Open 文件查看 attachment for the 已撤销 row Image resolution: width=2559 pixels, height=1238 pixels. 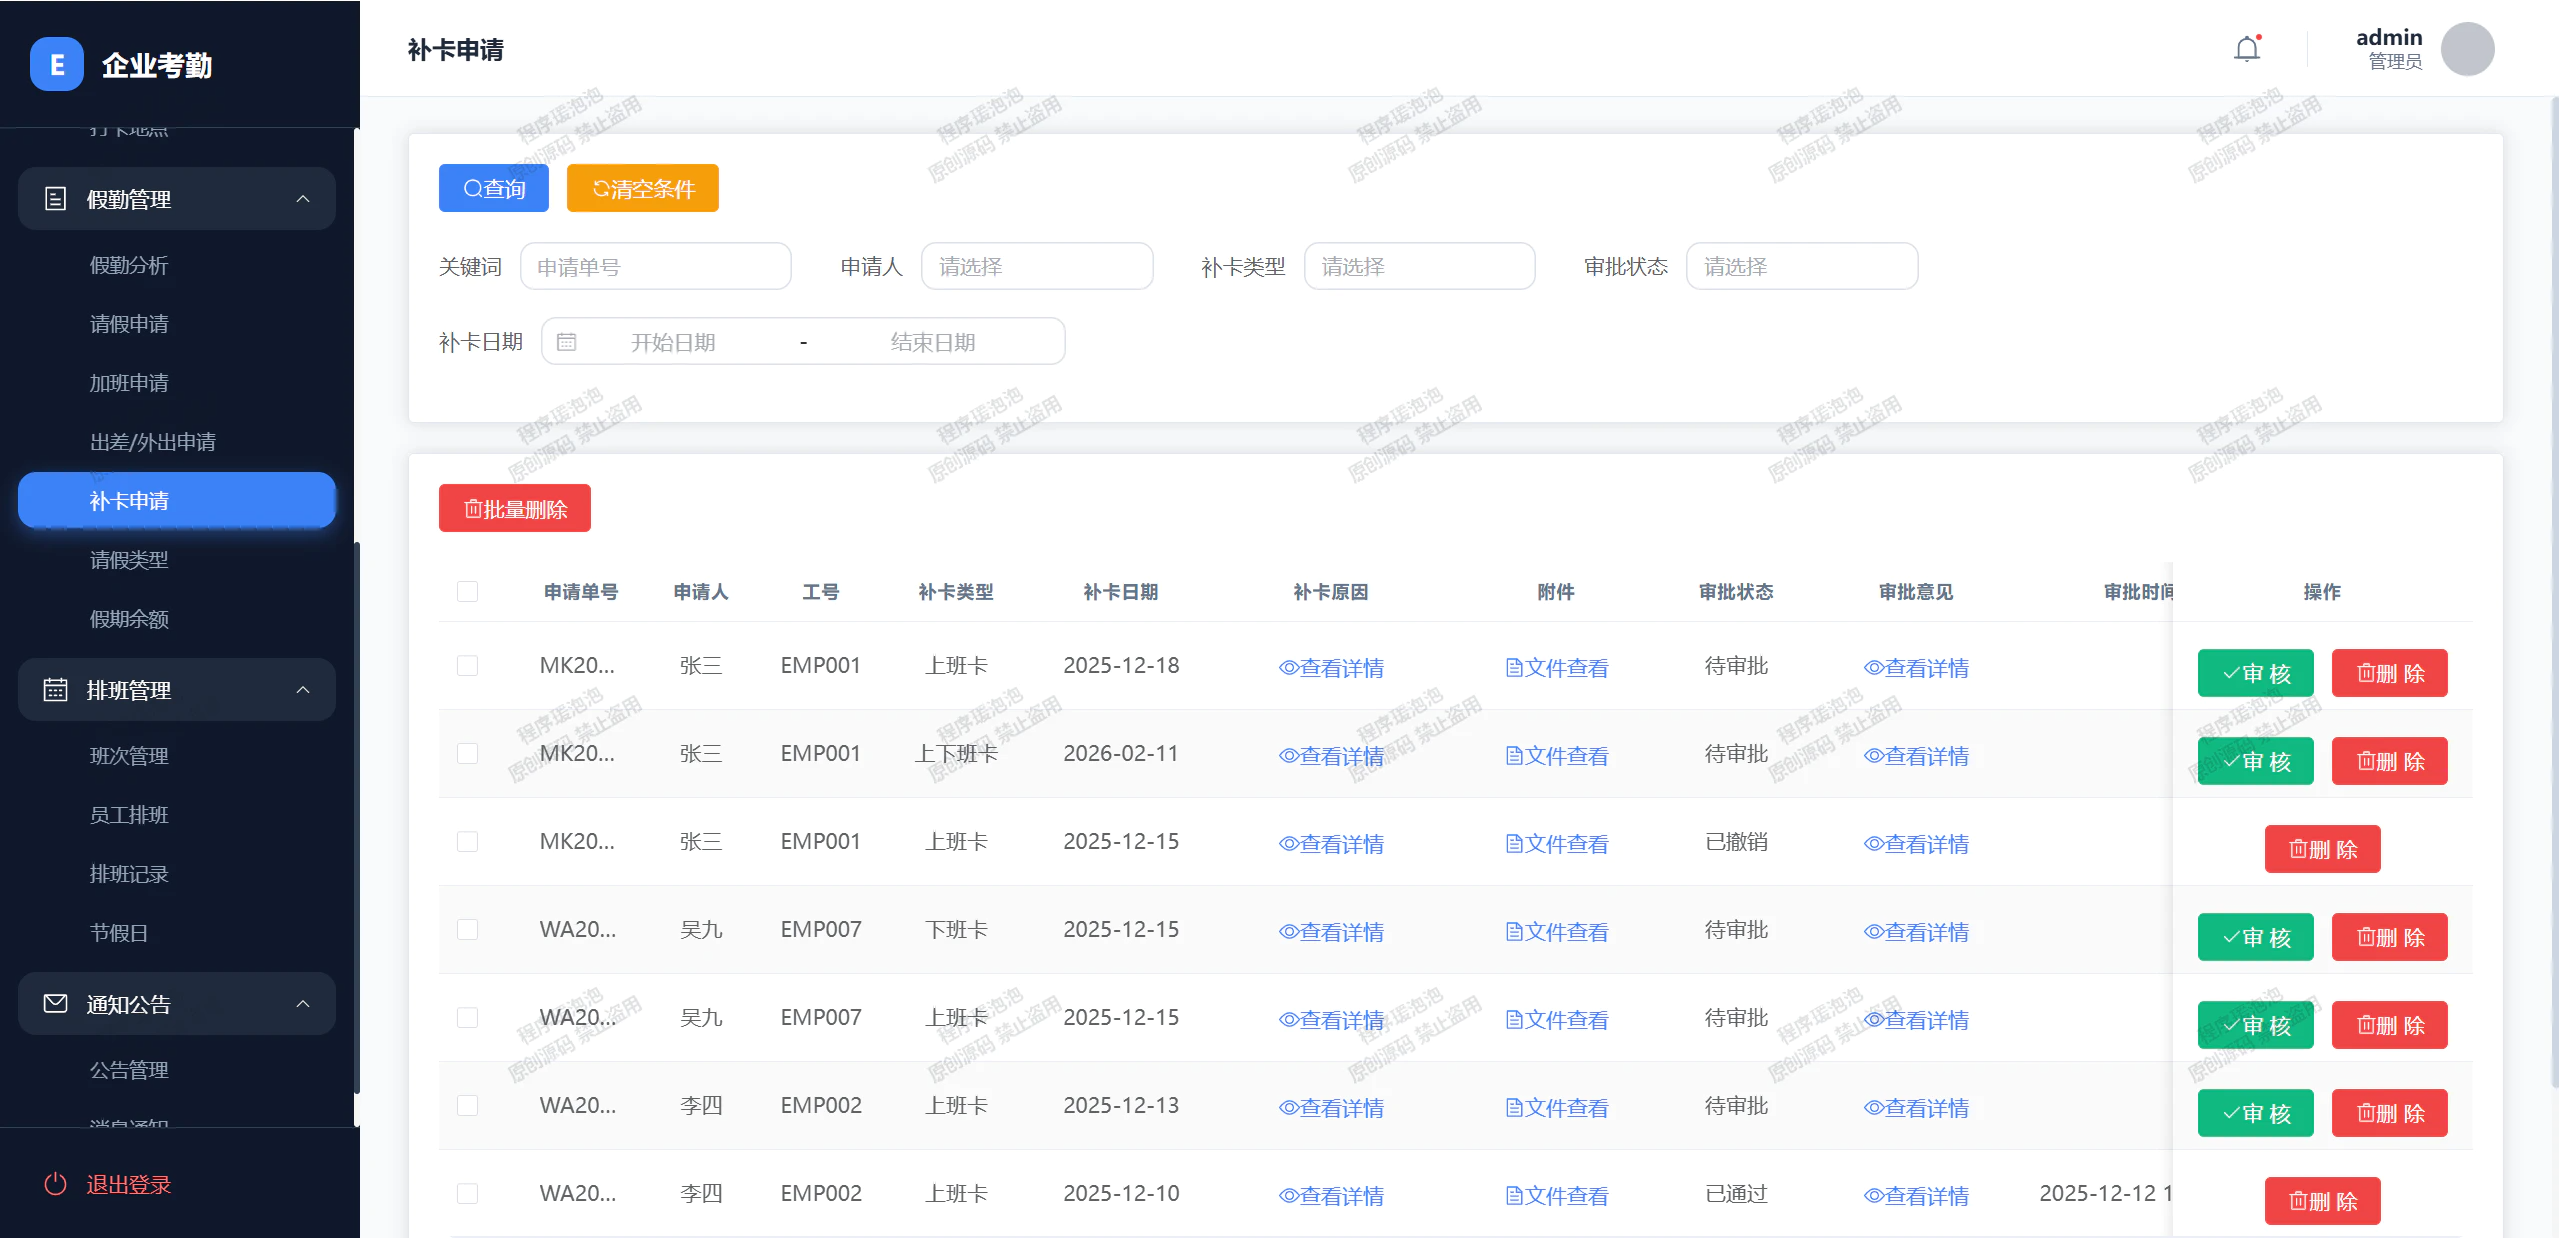(x=1557, y=843)
